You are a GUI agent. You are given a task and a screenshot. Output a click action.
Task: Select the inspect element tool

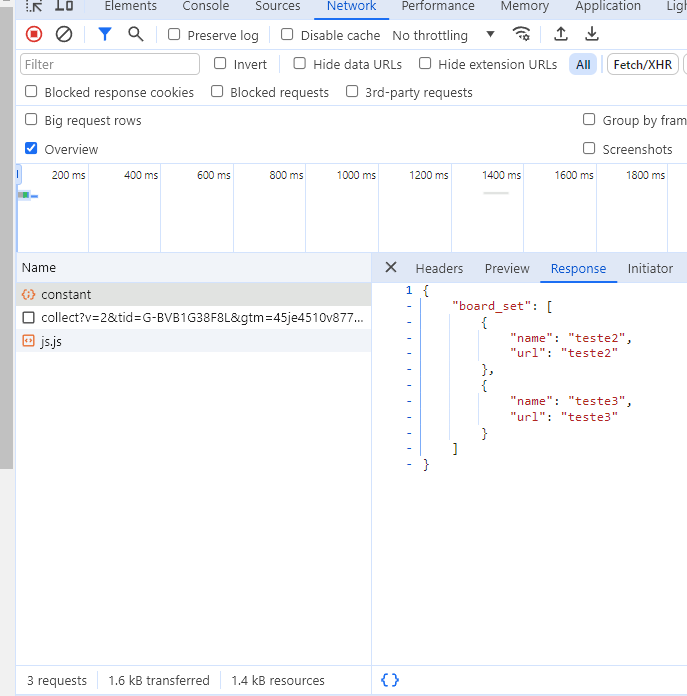coord(34,6)
